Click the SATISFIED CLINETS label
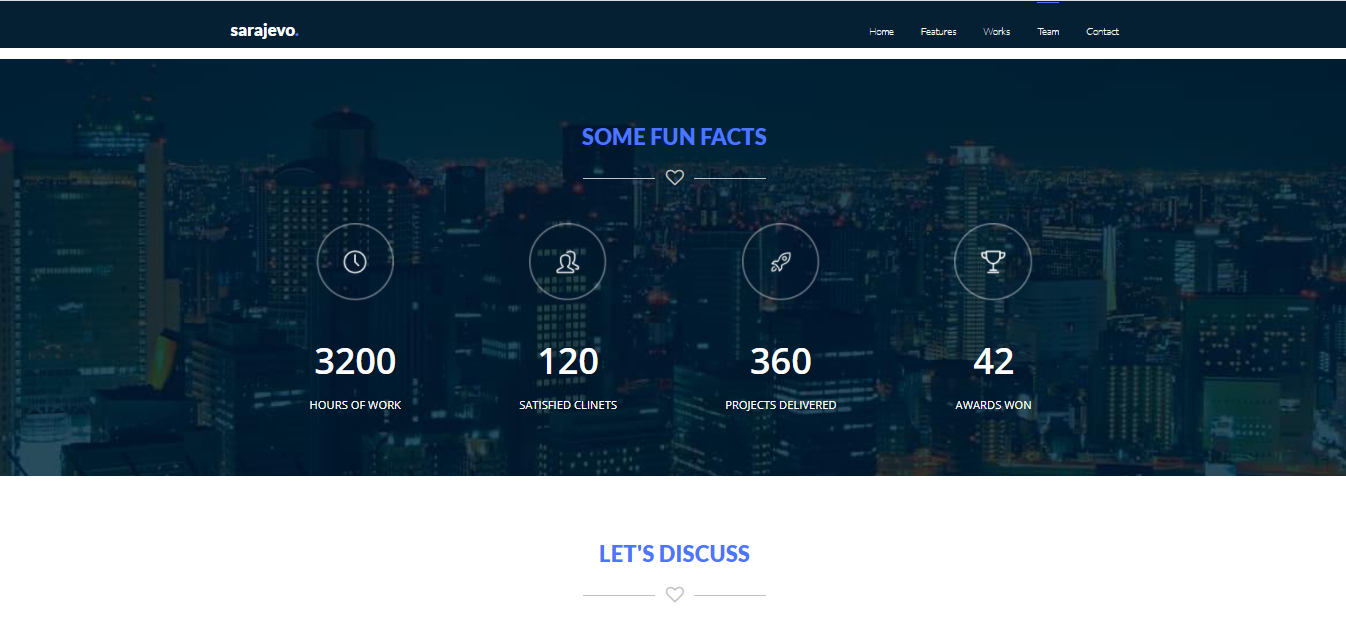The height and width of the screenshot is (623, 1346). 568,405
